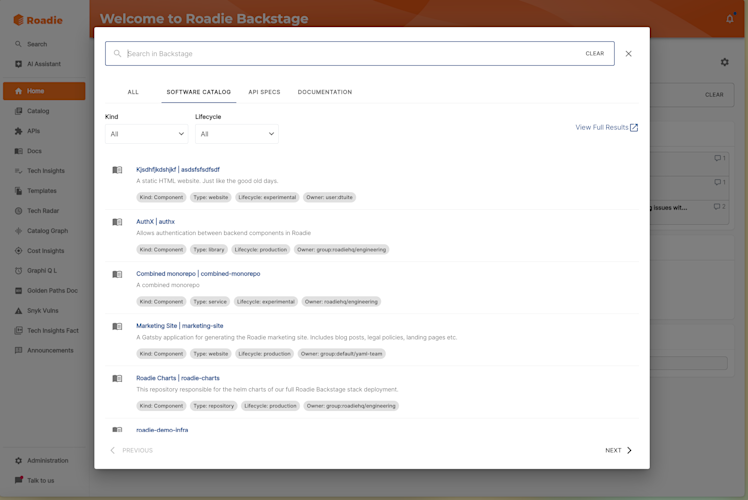Viewport: 748px width, 500px height.
Task: Open Tech Insights sidebar item
Action: (40, 171)
